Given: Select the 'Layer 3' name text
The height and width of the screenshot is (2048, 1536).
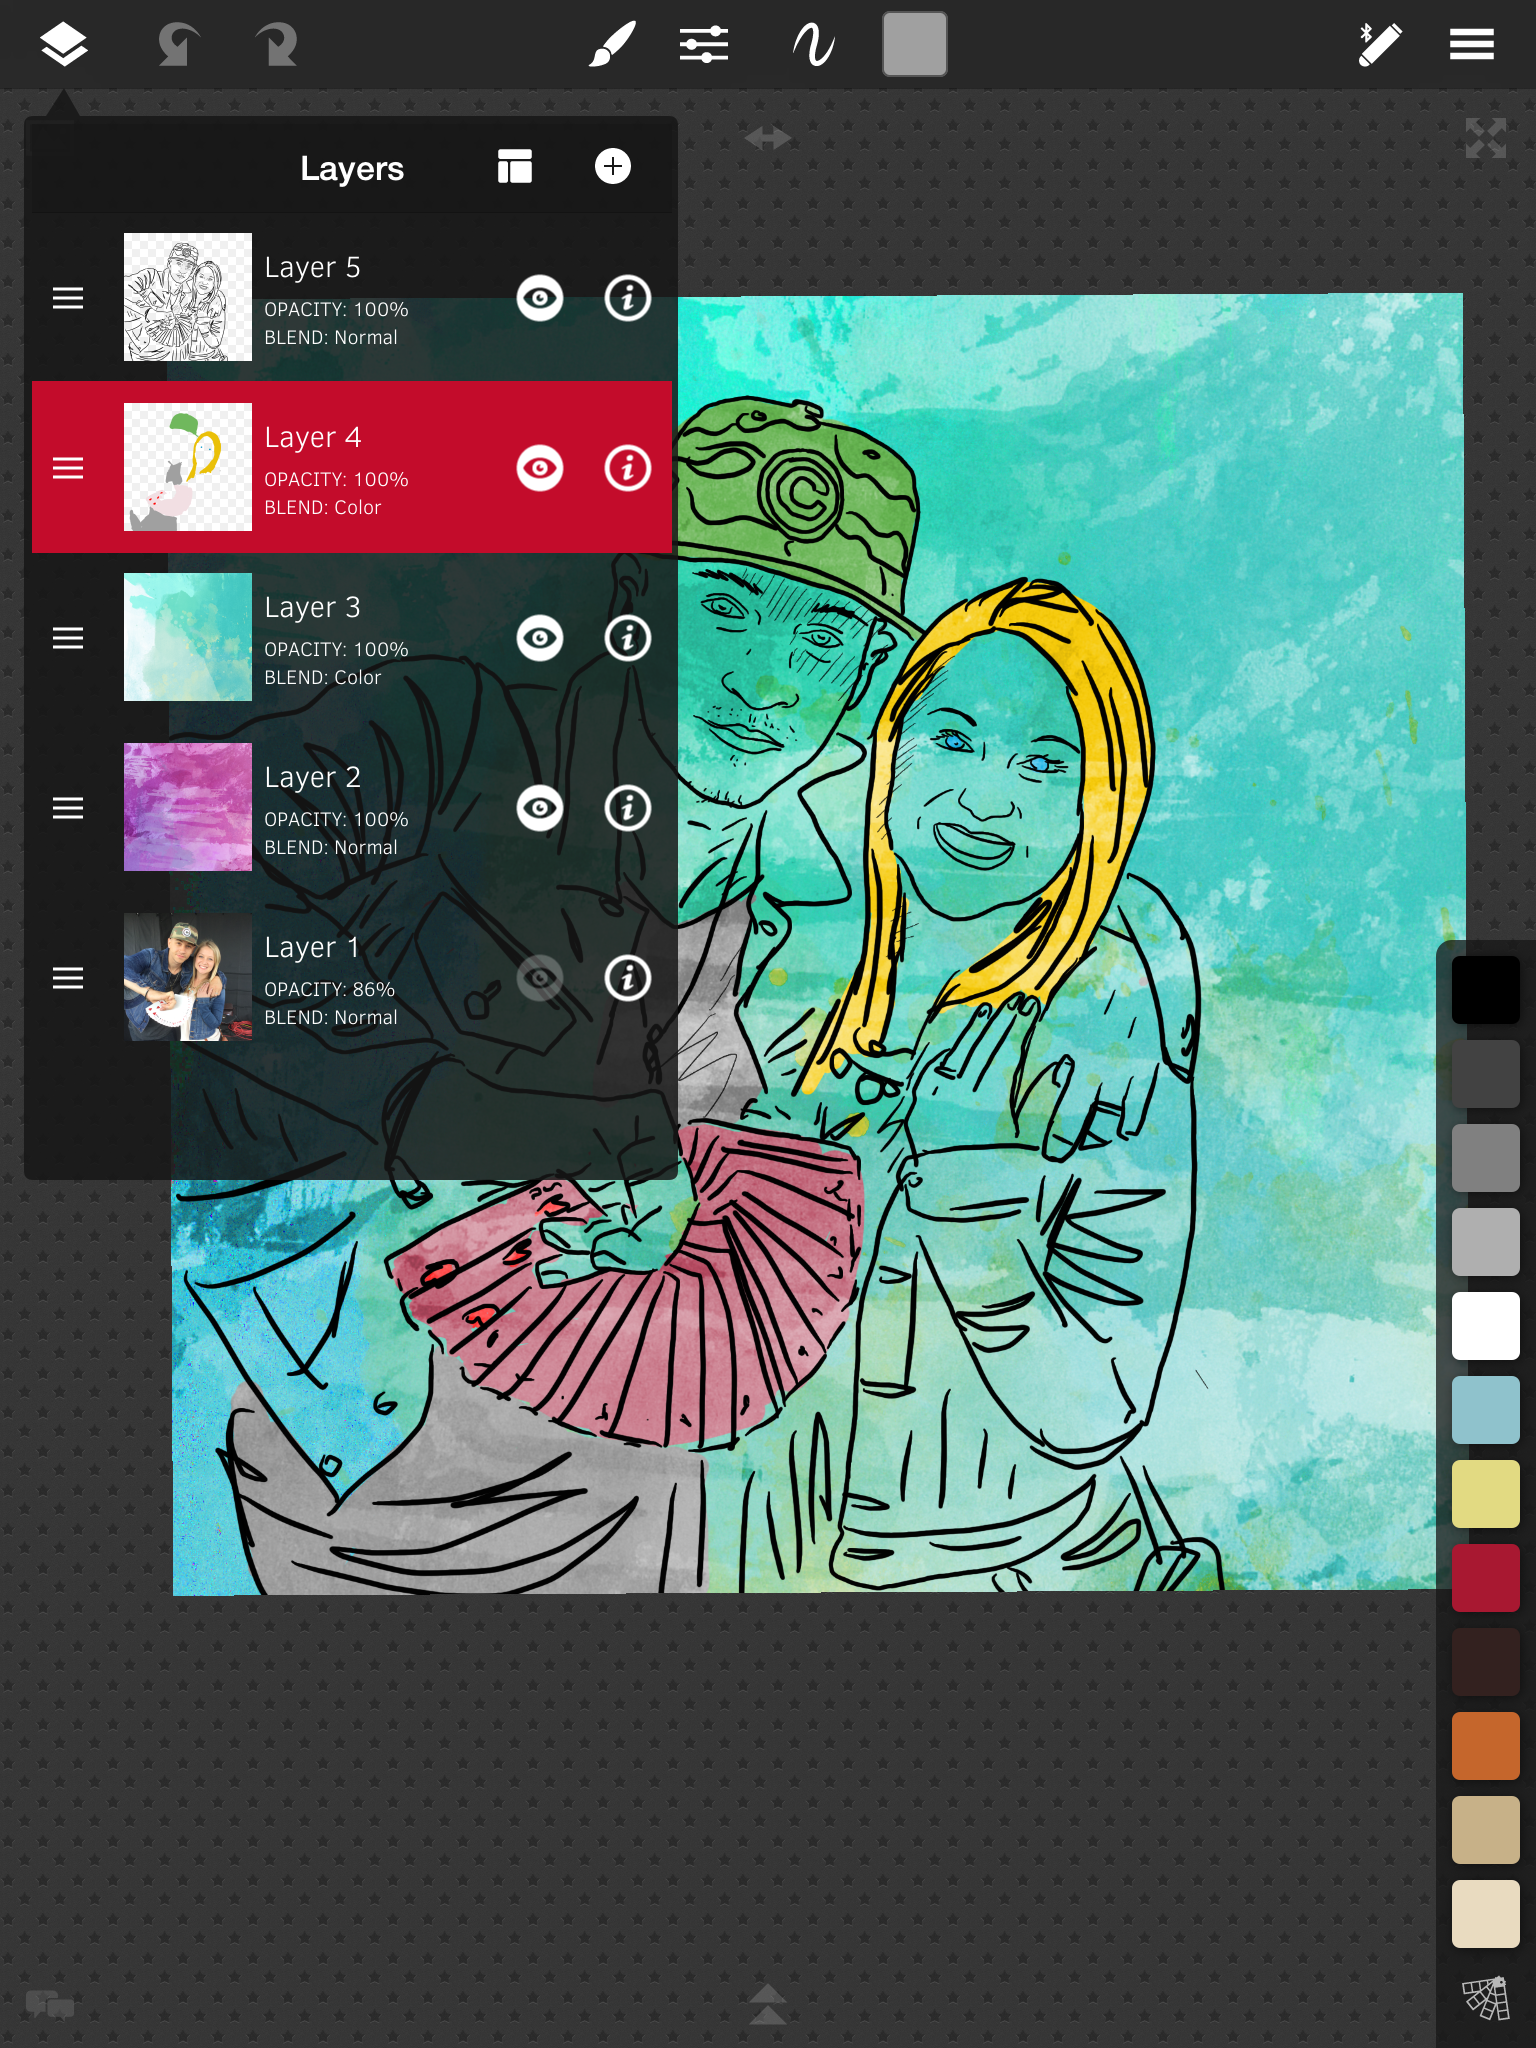Looking at the screenshot, I should [x=312, y=608].
